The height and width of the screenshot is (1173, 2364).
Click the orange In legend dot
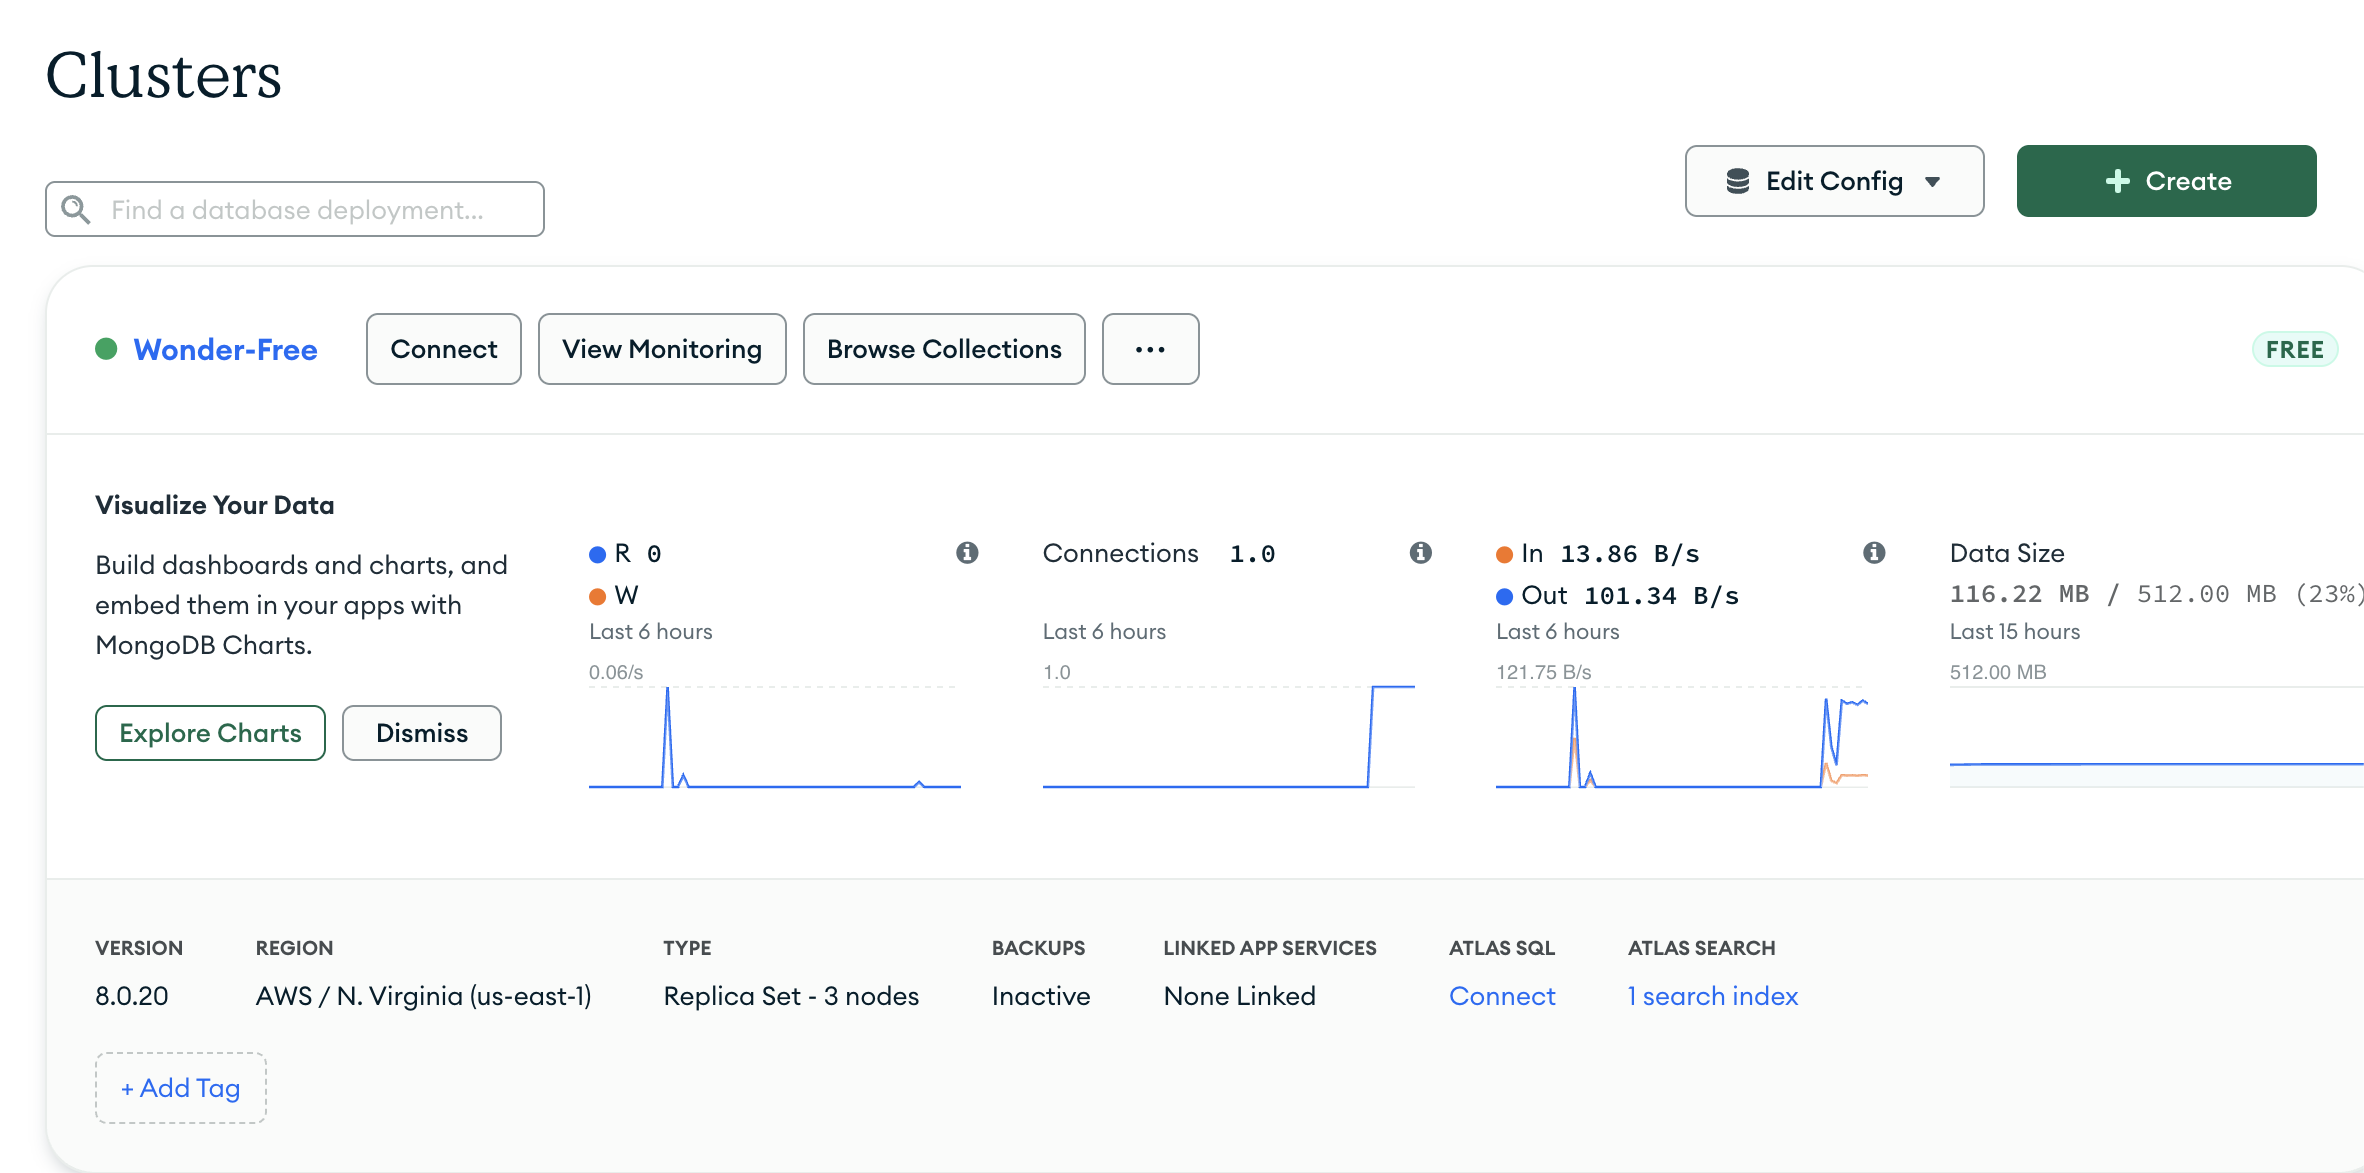(x=1504, y=555)
